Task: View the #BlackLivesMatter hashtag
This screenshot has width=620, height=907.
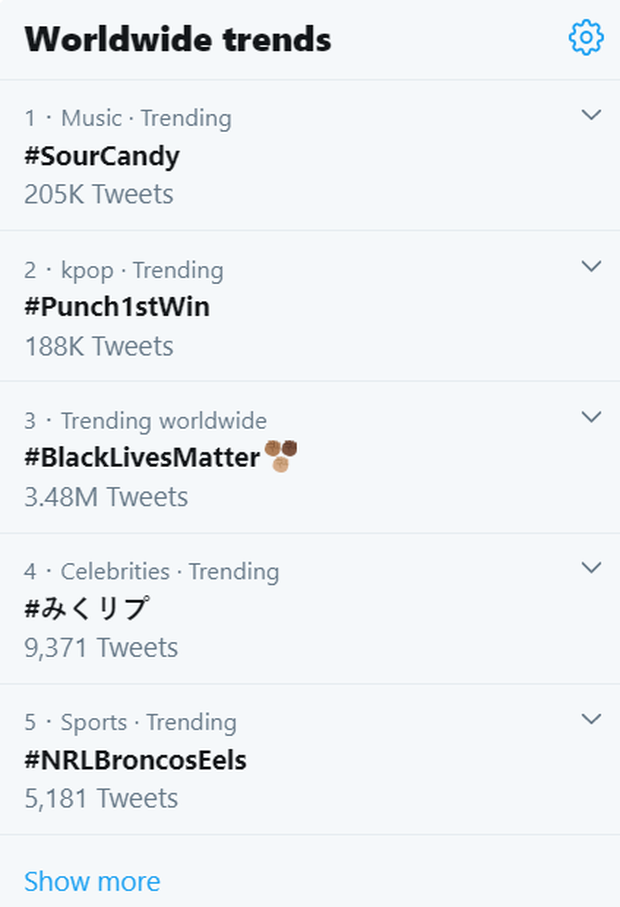Action: [142, 458]
